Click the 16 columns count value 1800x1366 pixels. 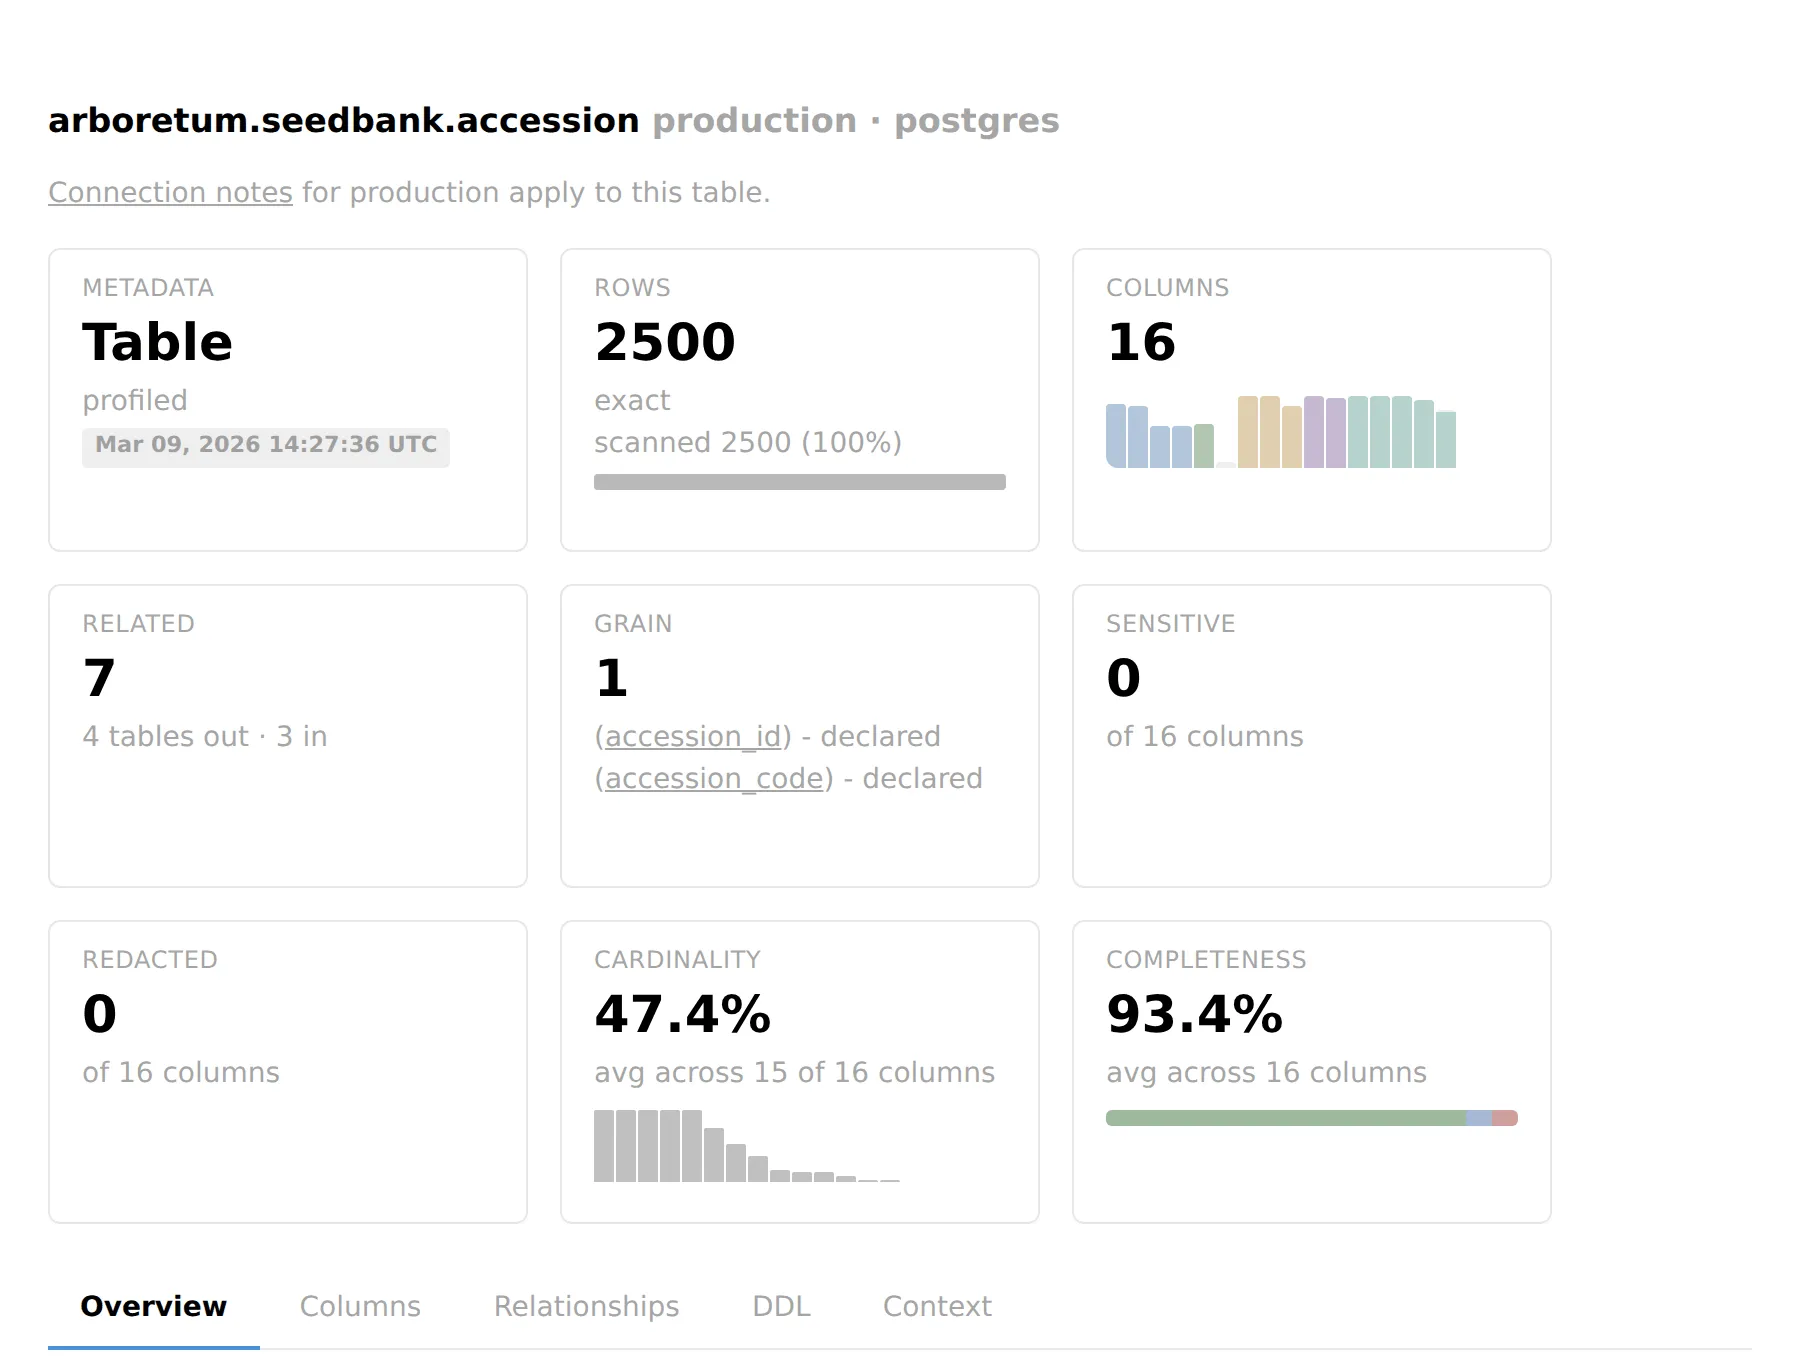tap(1141, 342)
